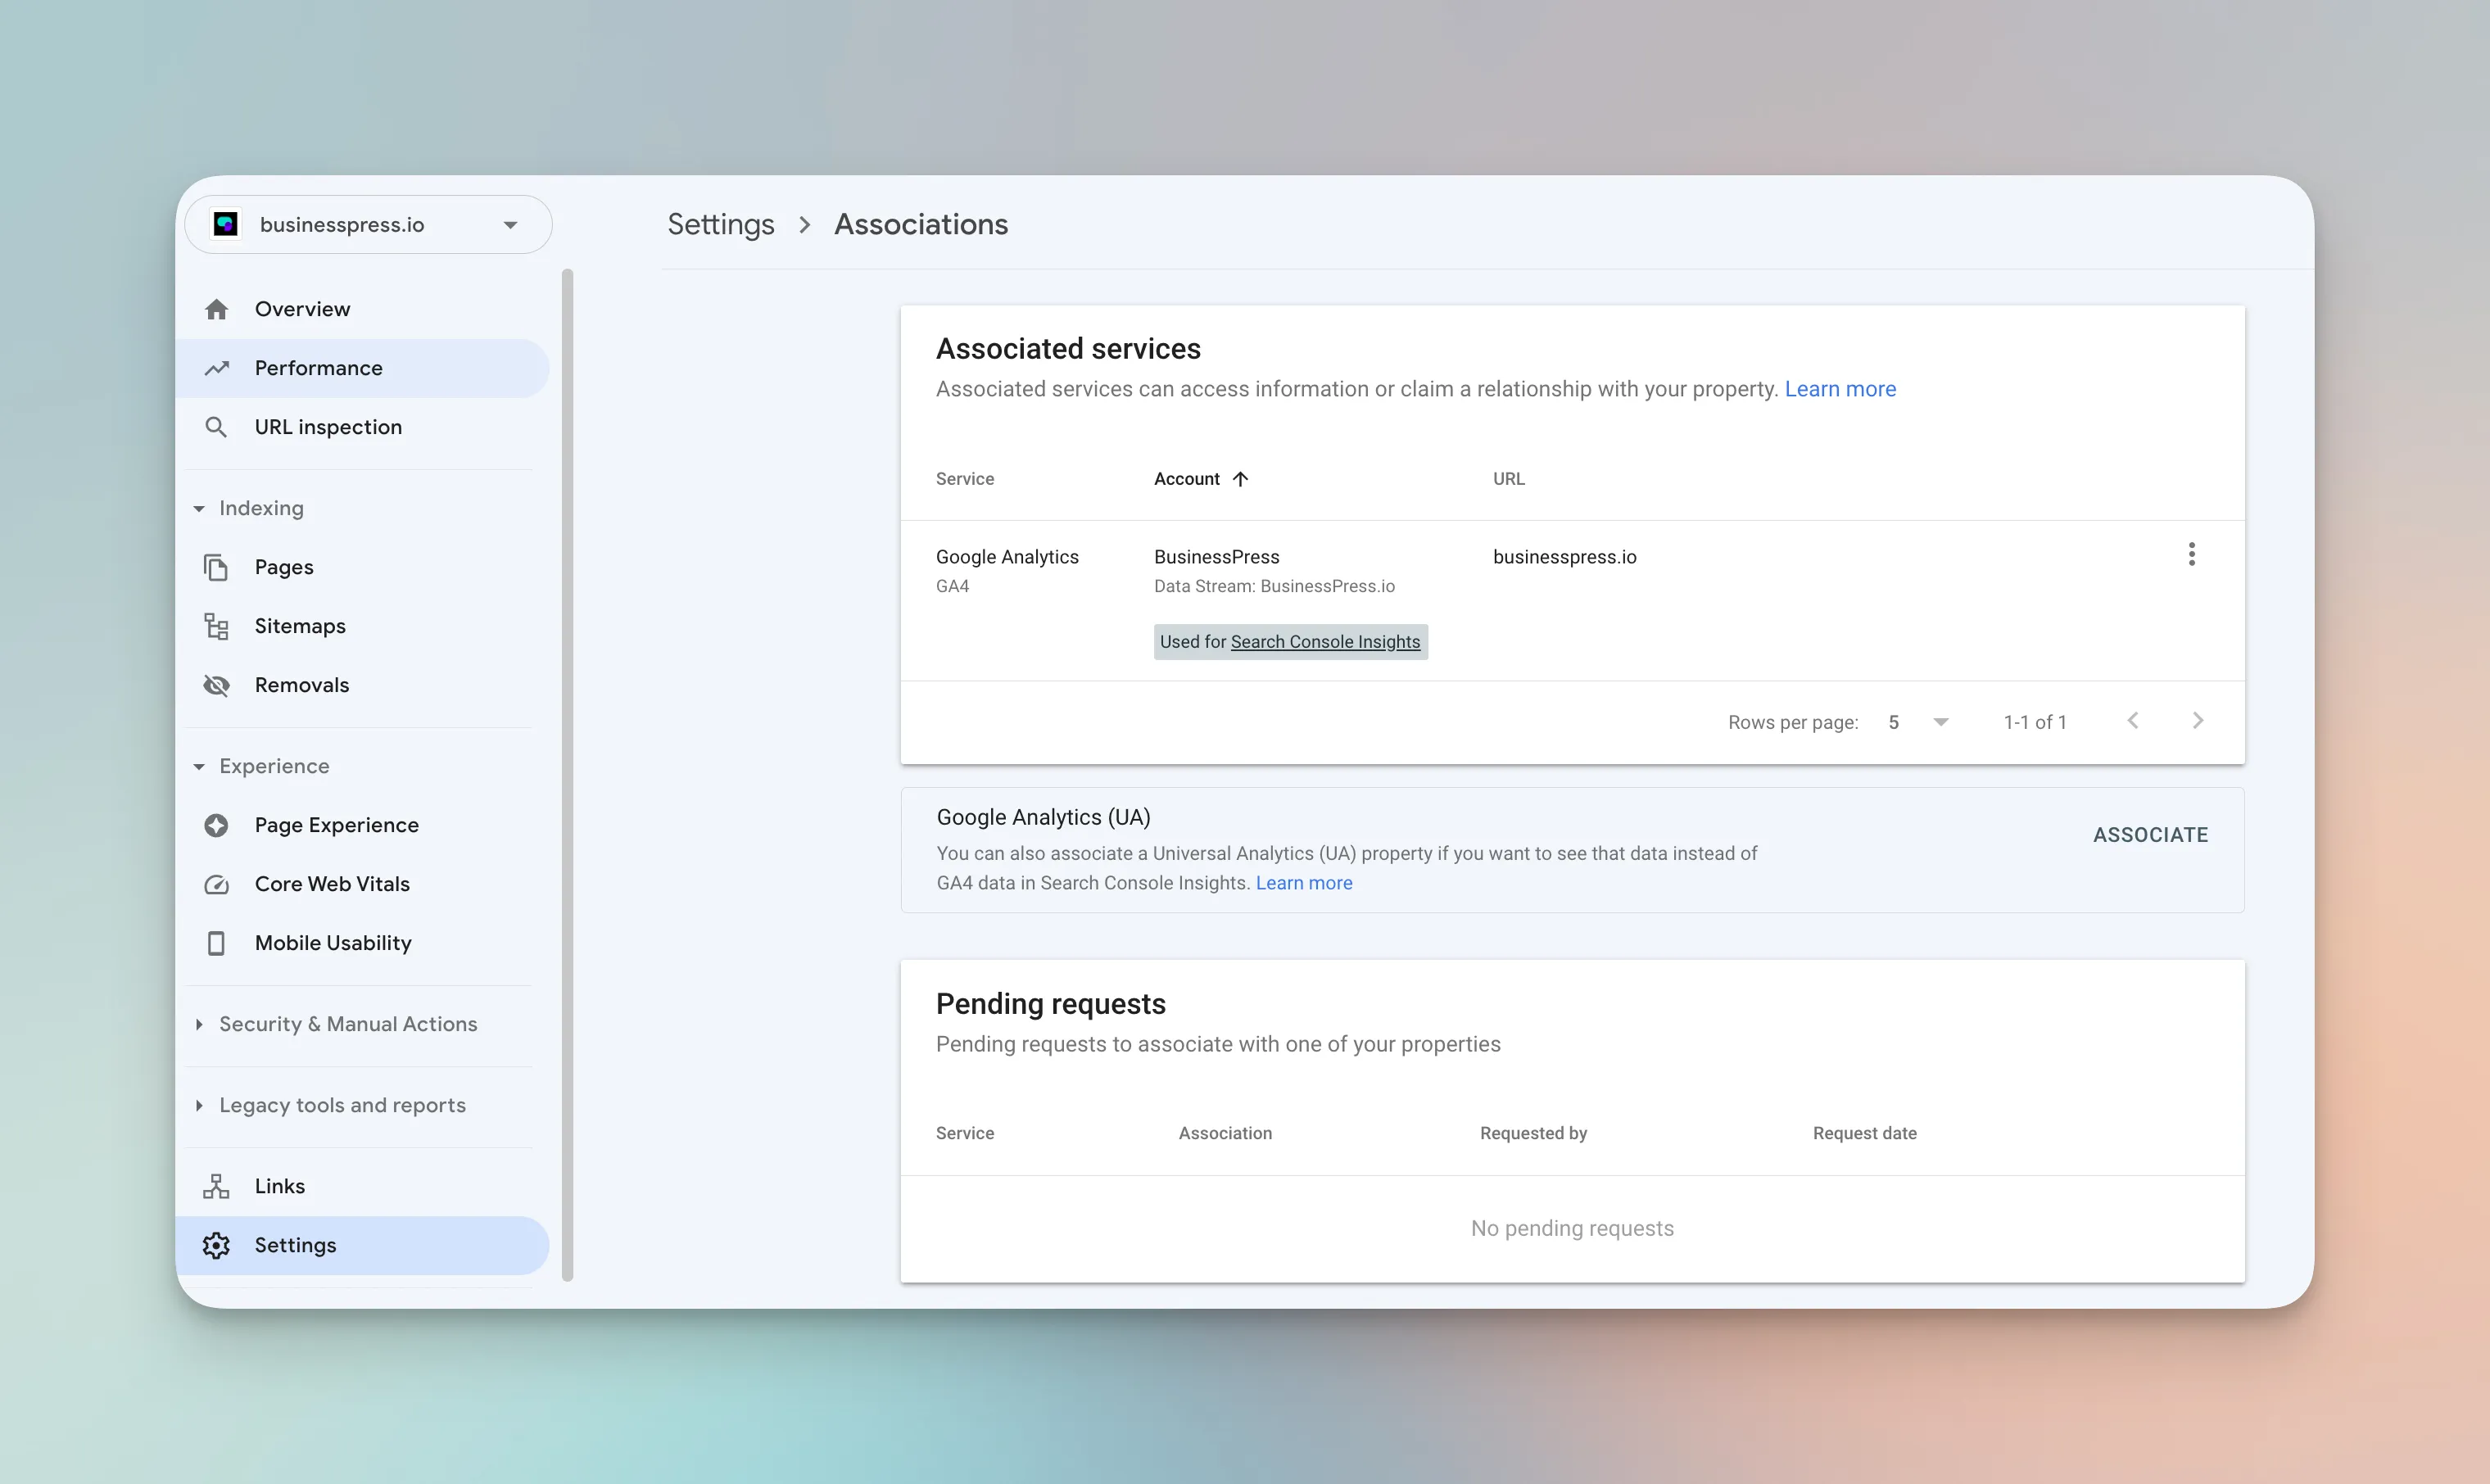Open the three-dot menu for Google Analytics row

click(x=2191, y=554)
